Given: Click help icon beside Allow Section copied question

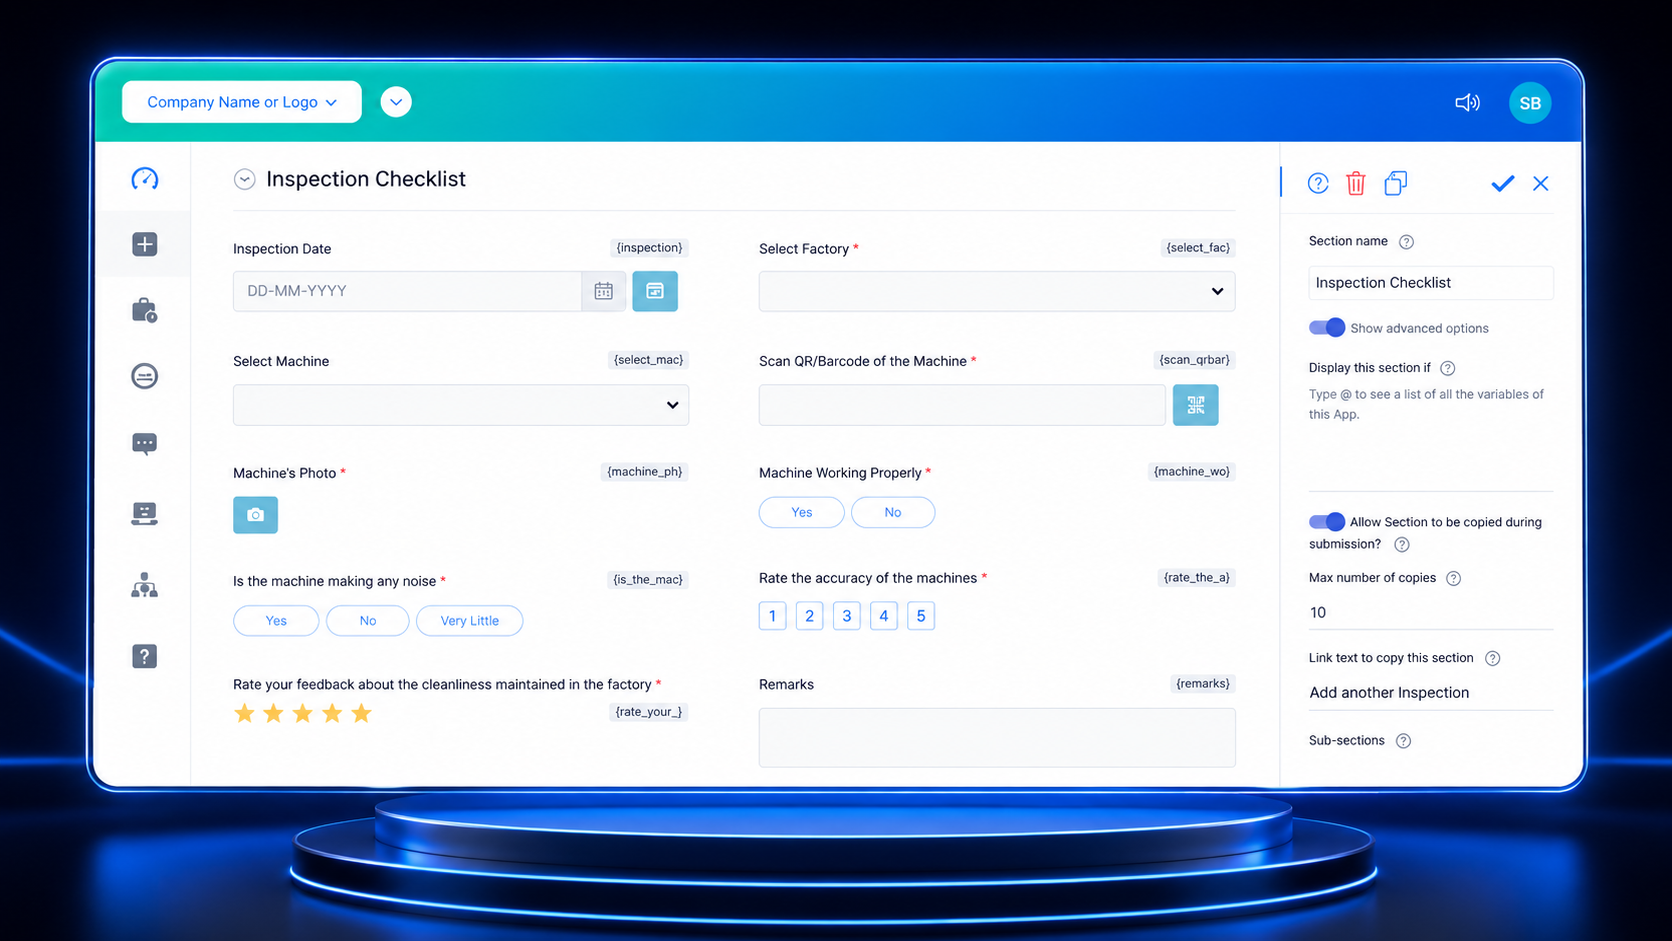Looking at the screenshot, I should click(x=1402, y=545).
